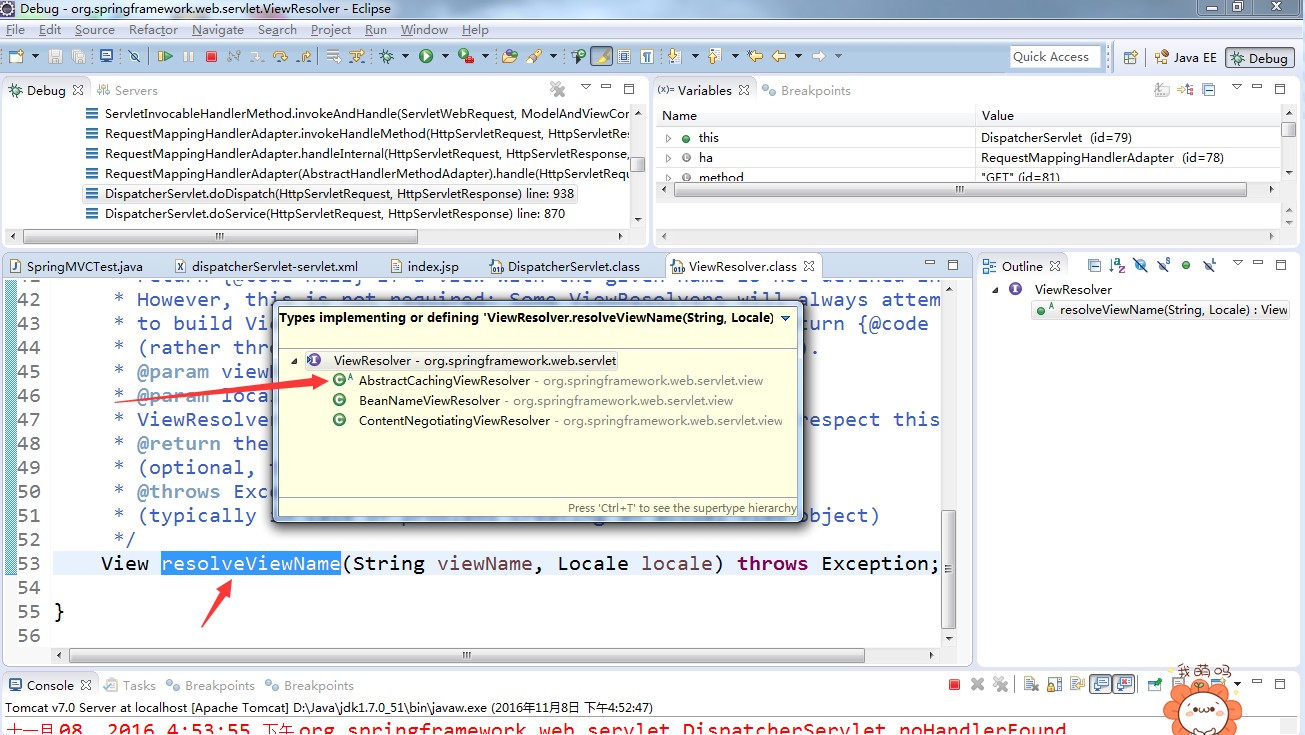This screenshot has width=1305, height=735.
Task: Toggle Show Whitespace Characters in toolbar
Action: click(647, 56)
